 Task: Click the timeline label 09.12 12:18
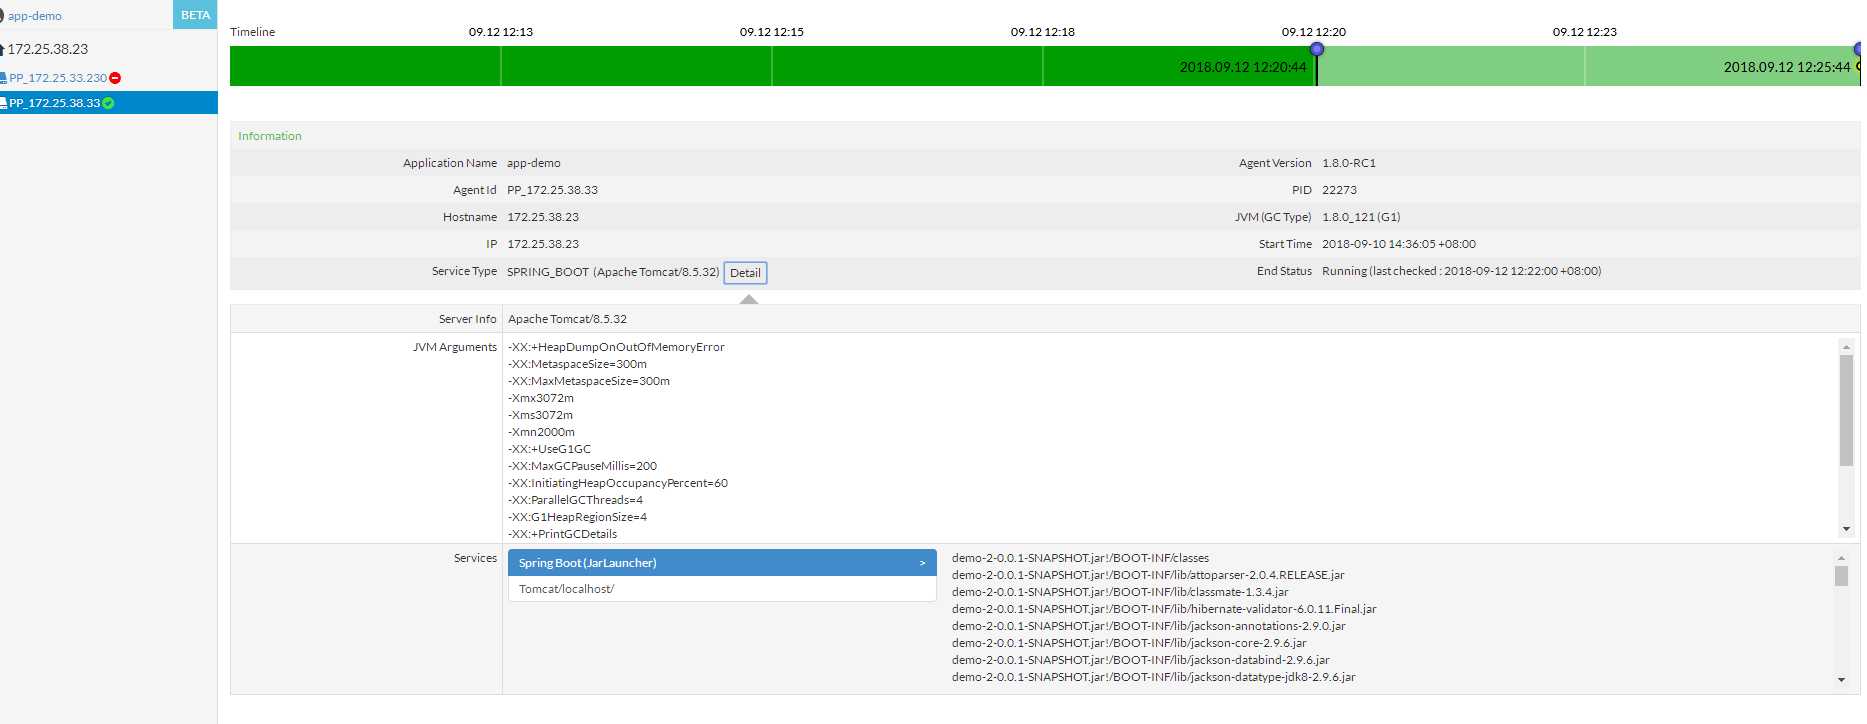coord(1043,32)
